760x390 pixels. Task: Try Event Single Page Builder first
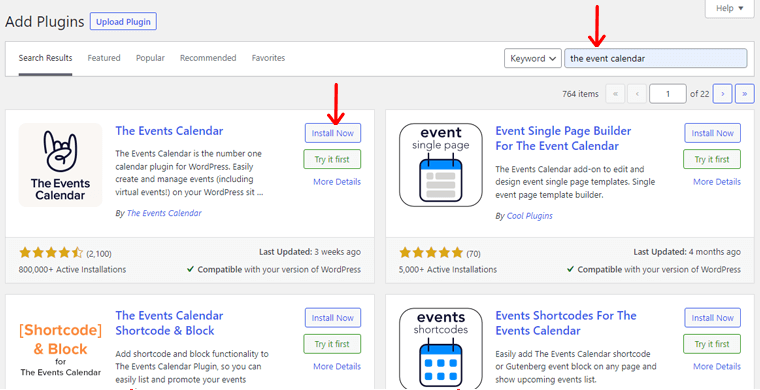point(712,159)
